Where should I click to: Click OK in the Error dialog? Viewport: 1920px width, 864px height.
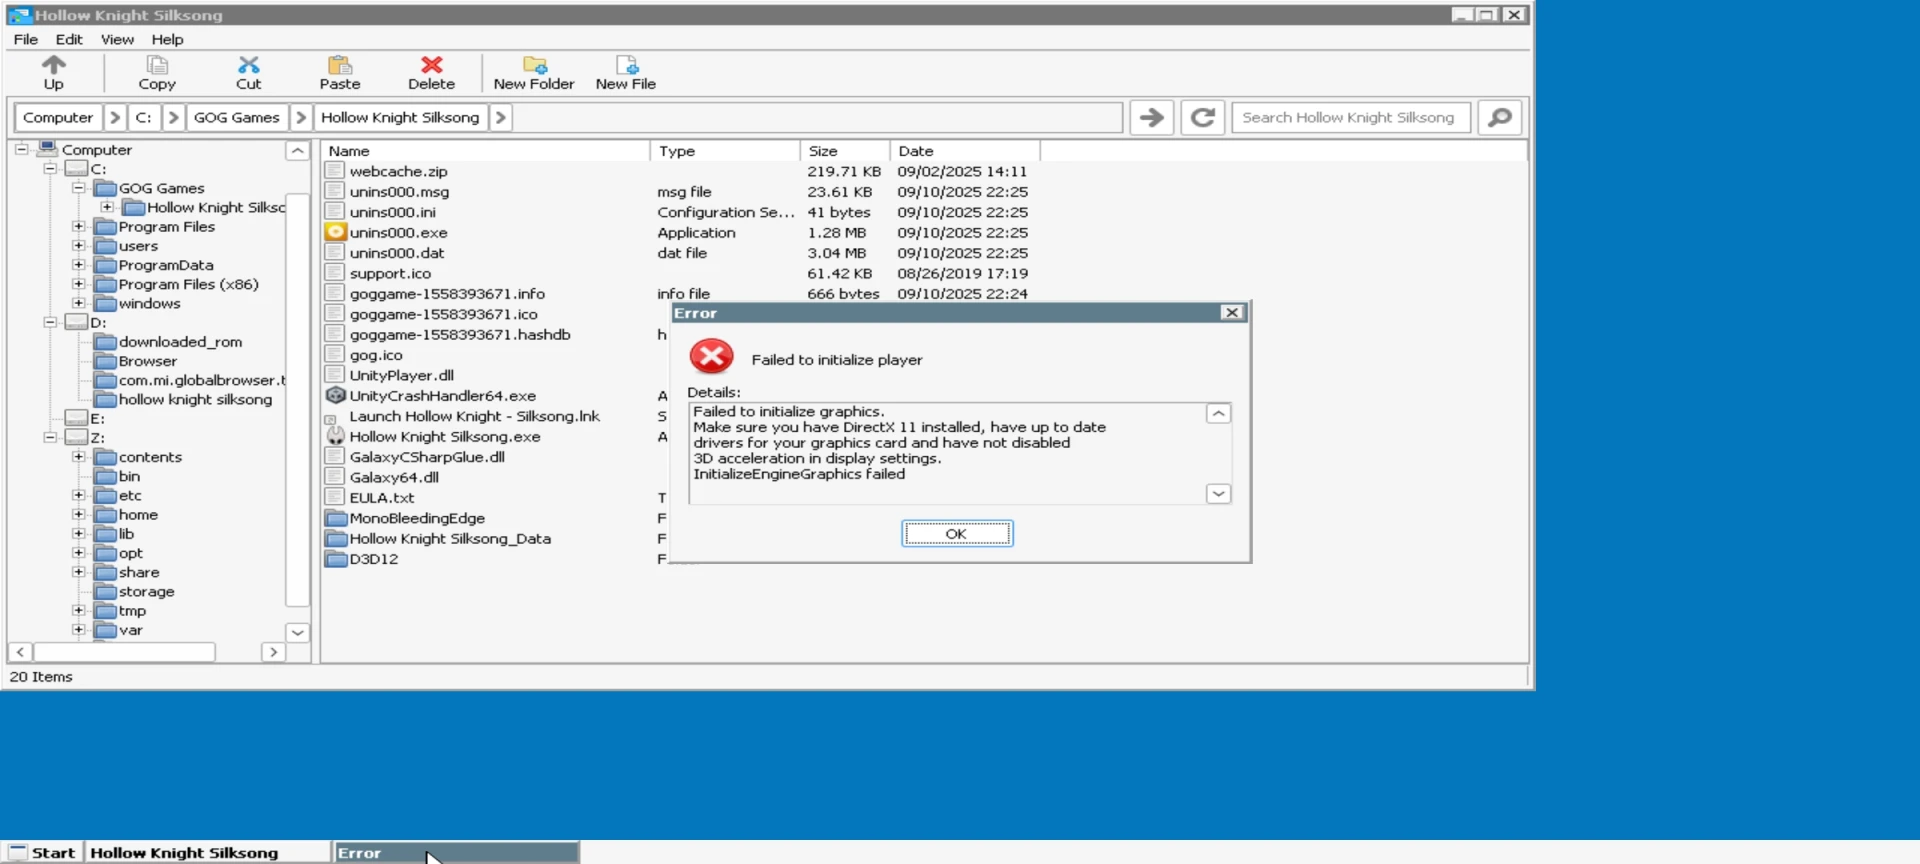point(957,534)
